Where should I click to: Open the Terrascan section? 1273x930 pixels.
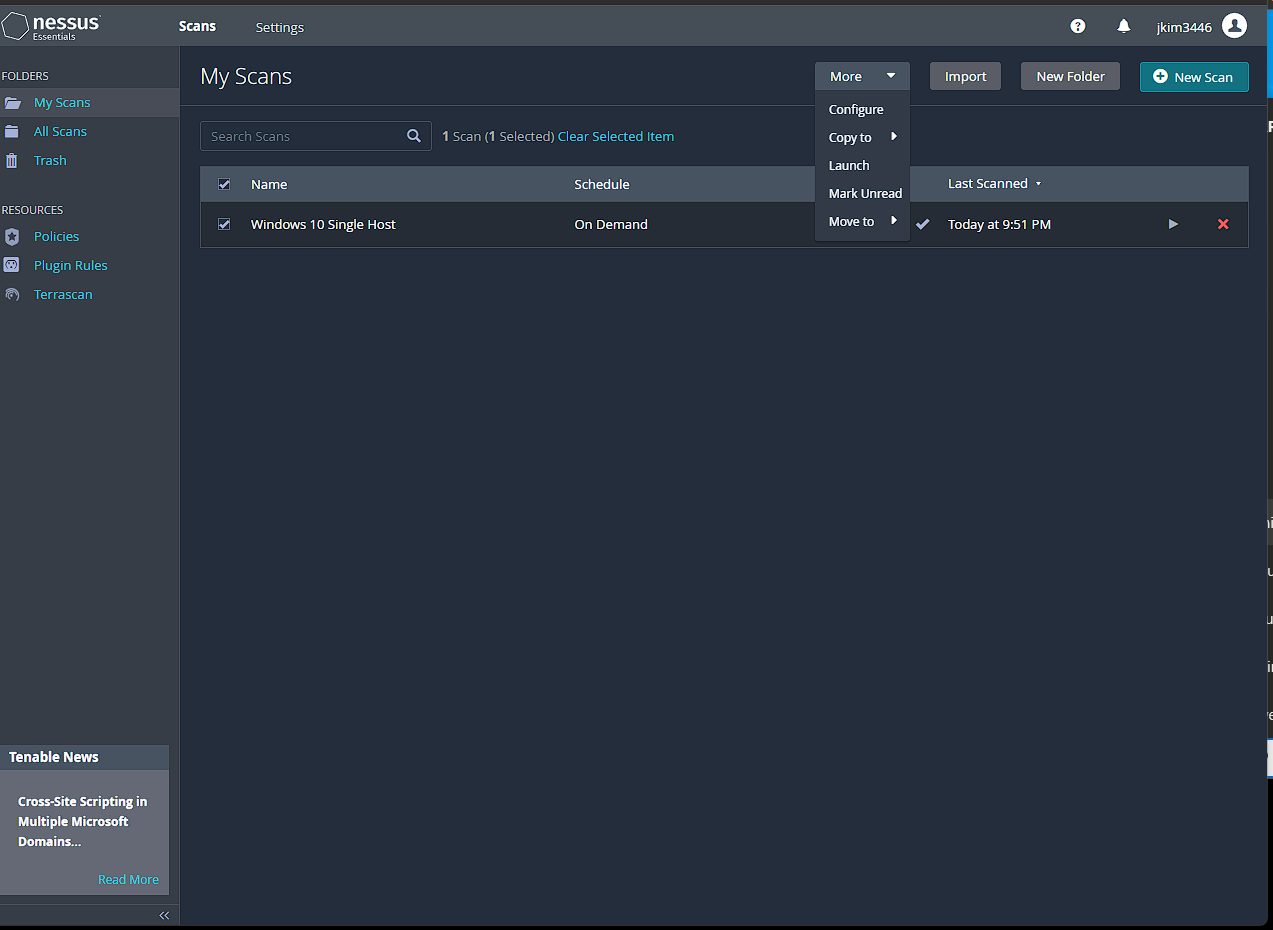[63, 294]
